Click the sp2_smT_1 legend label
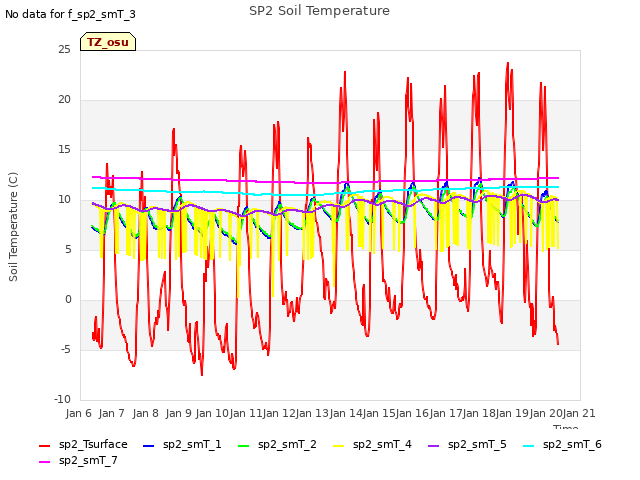Image resolution: width=640 pixels, height=480 pixels. pyautogui.click(x=192, y=444)
